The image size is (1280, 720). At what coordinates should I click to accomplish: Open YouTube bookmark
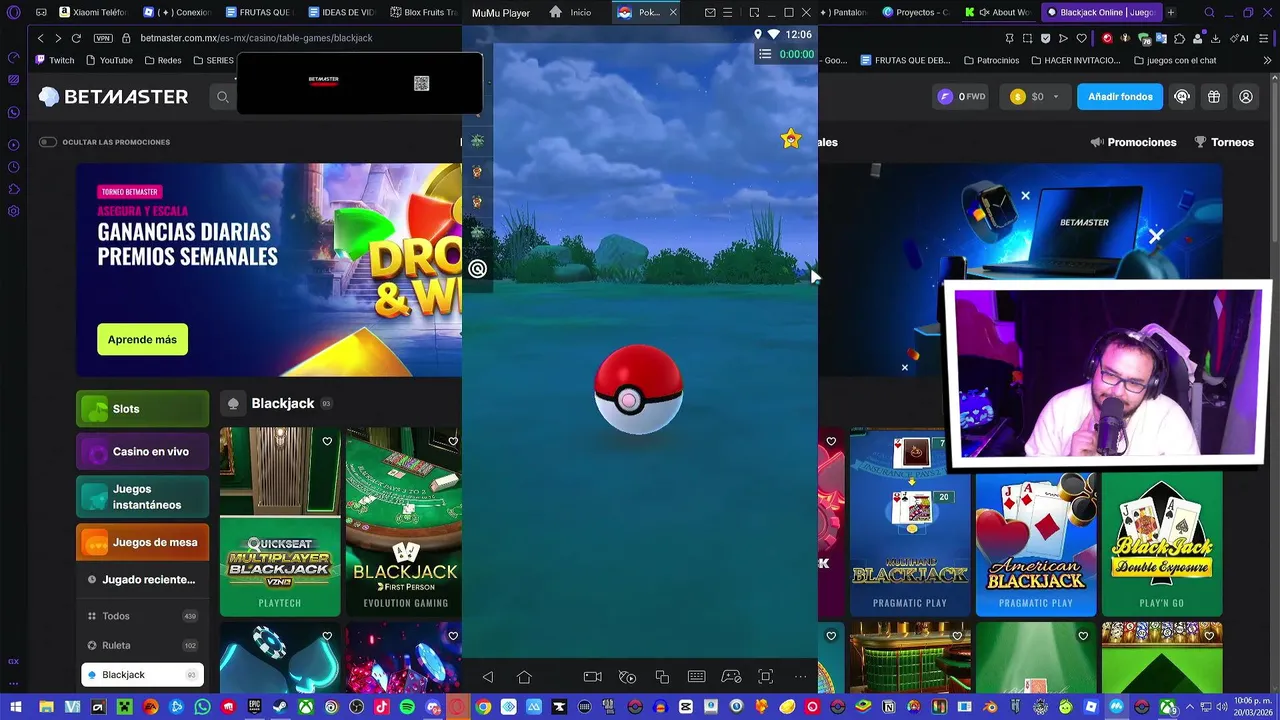[x=109, y=60]
